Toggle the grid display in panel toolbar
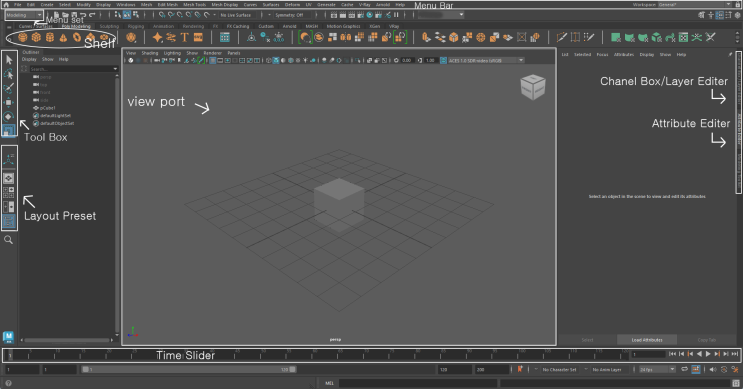 tap(213, 60)
